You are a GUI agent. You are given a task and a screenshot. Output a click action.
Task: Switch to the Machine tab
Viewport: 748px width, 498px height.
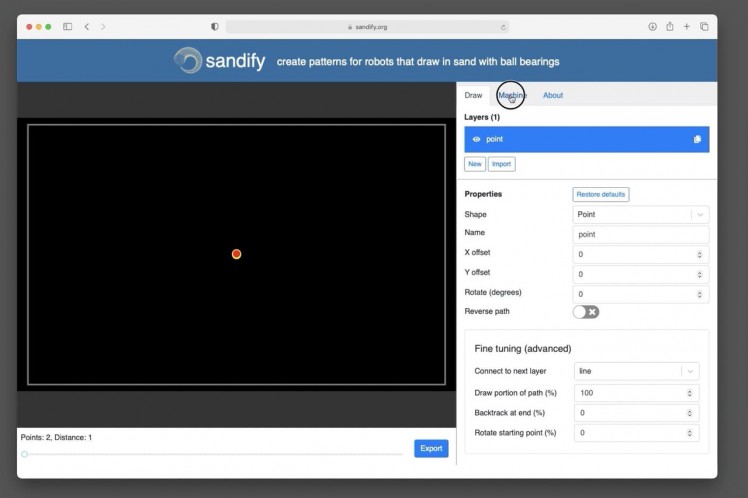point(512,95)
